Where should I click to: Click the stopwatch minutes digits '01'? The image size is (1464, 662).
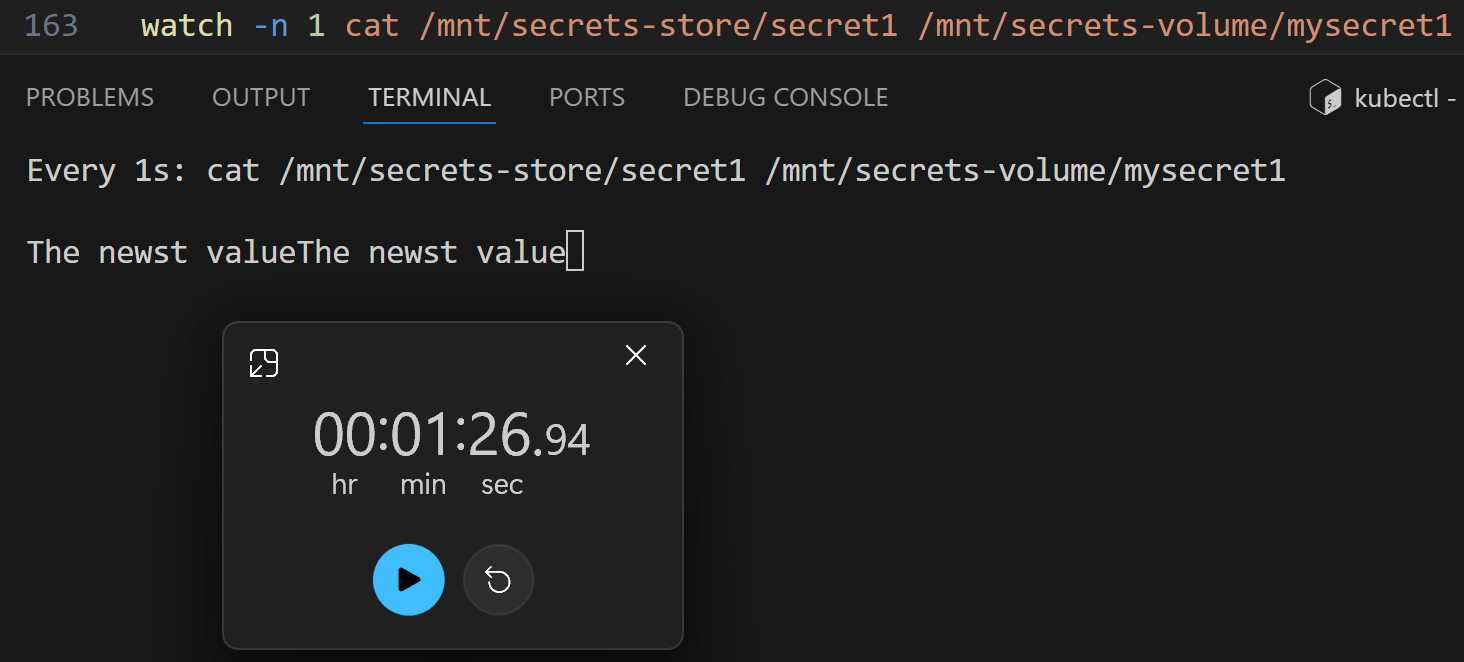tap(422, 436)
